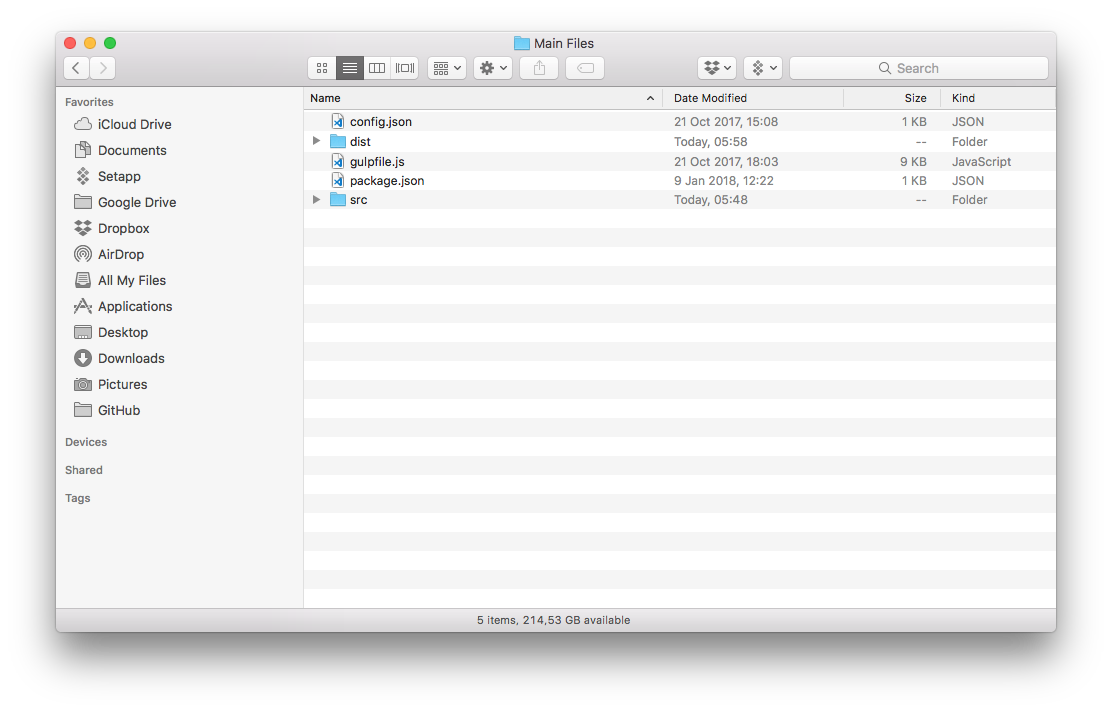
Task: Select the config.json file name
Action: pos(381,122)
